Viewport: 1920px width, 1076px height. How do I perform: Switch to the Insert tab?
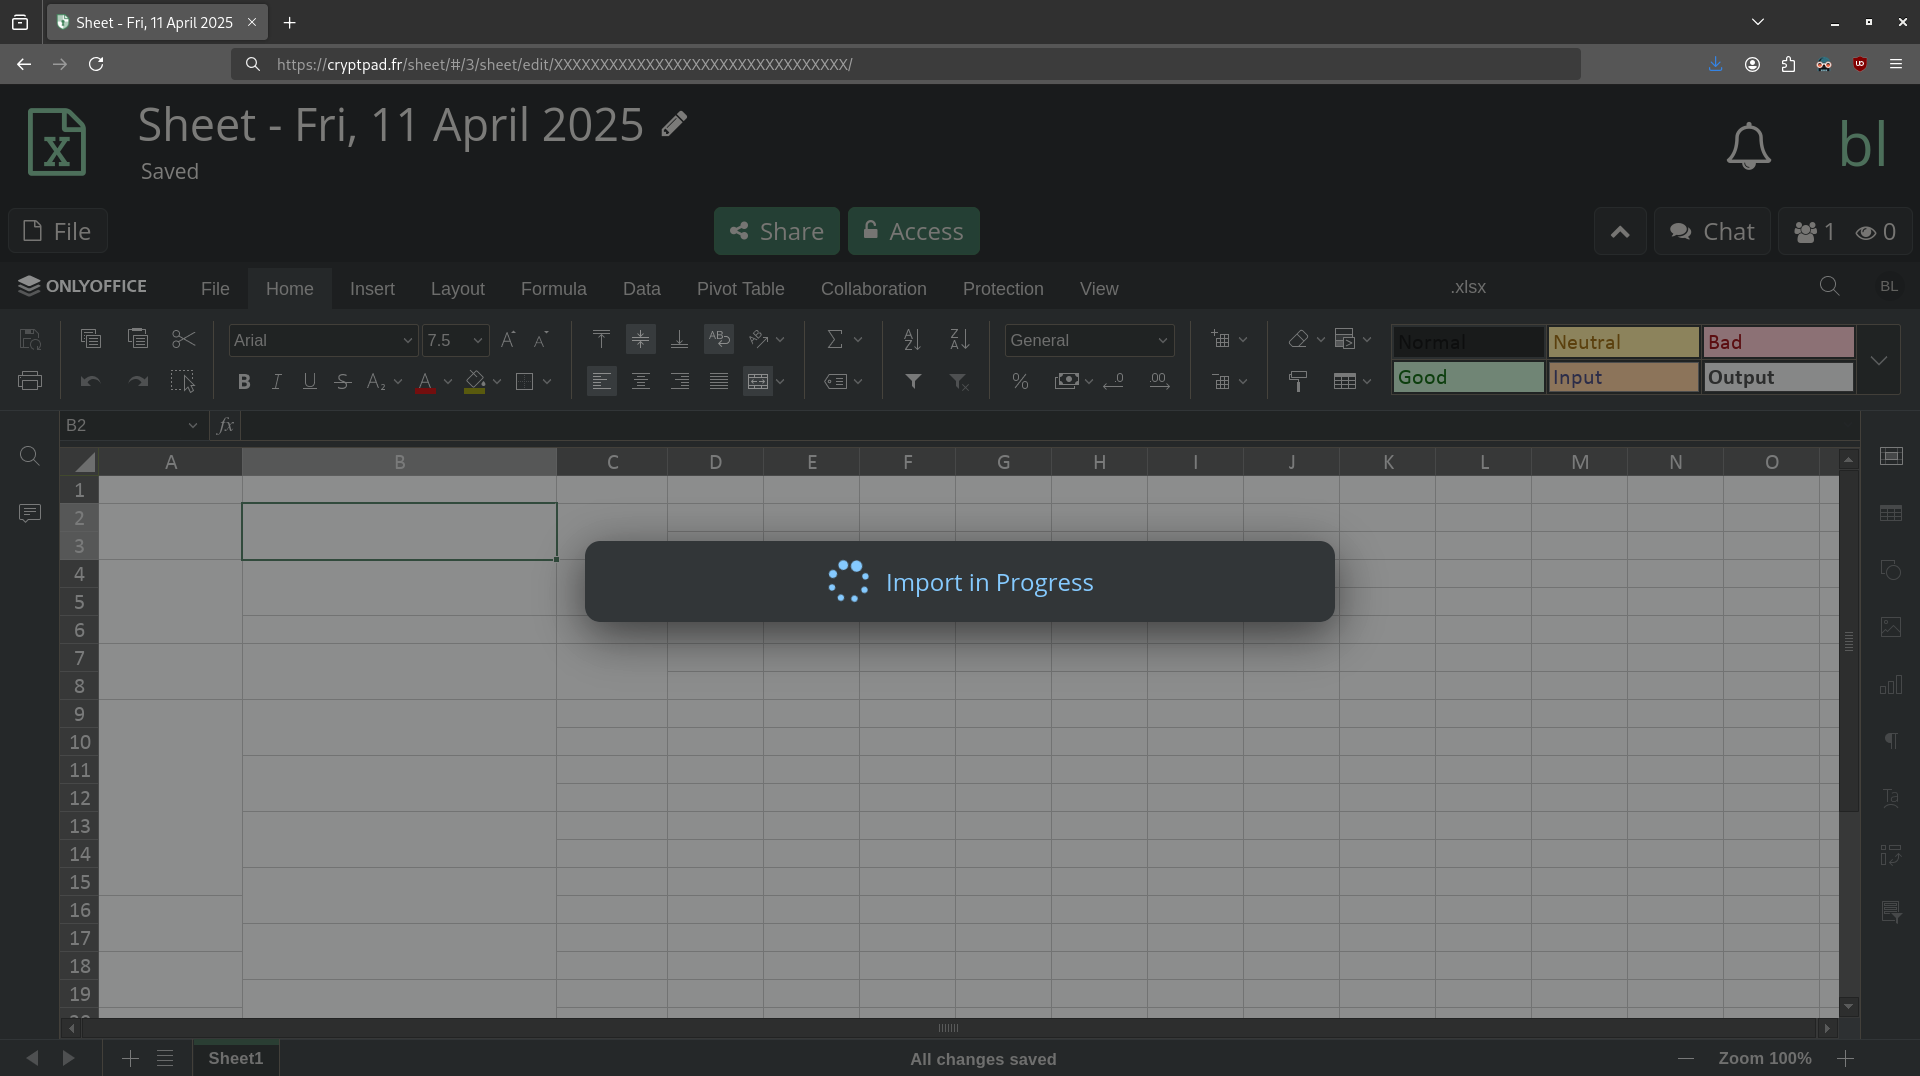tap(372, 289)
